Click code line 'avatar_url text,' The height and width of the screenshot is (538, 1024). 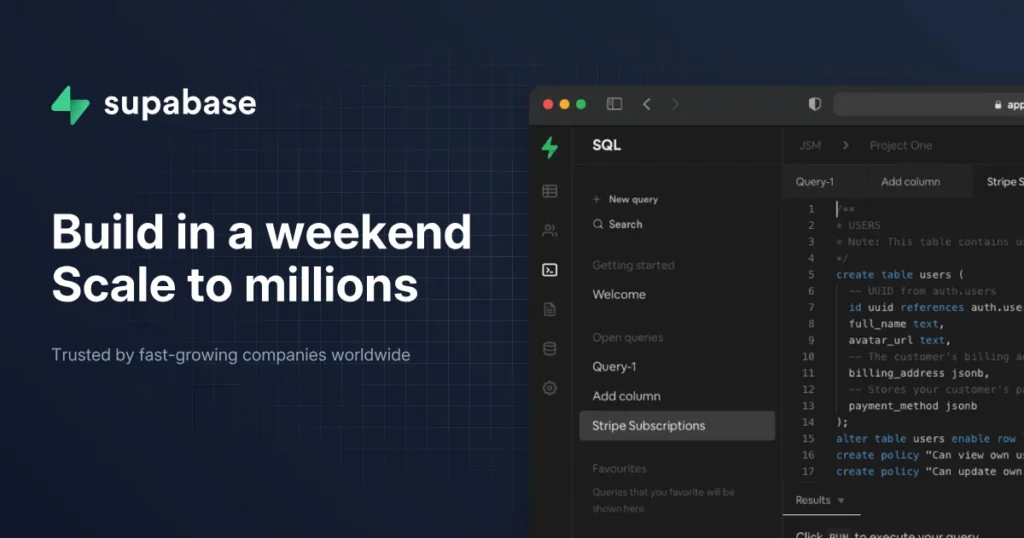899,340
